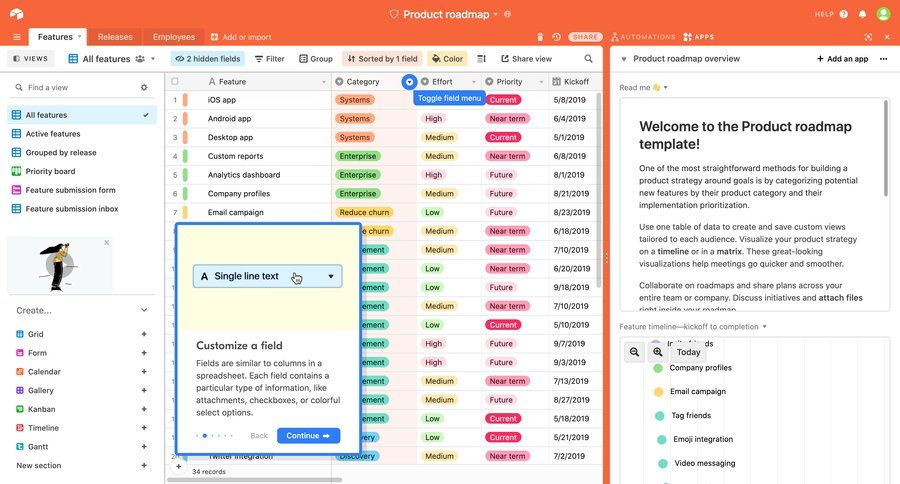Add a new record with plus icon
Screen dimensions: 900x484
coord(179,466)
